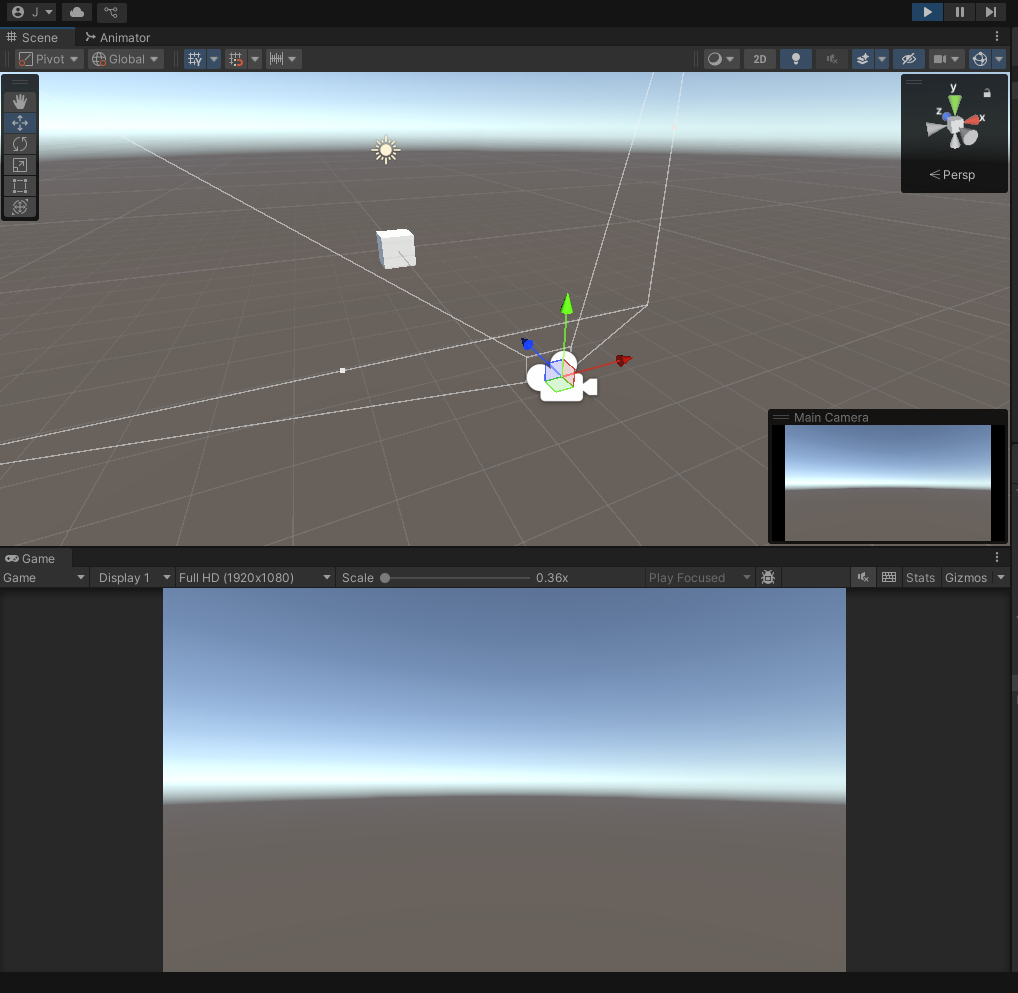Activate the Transform tool
1018x993 pixels.
20,207
